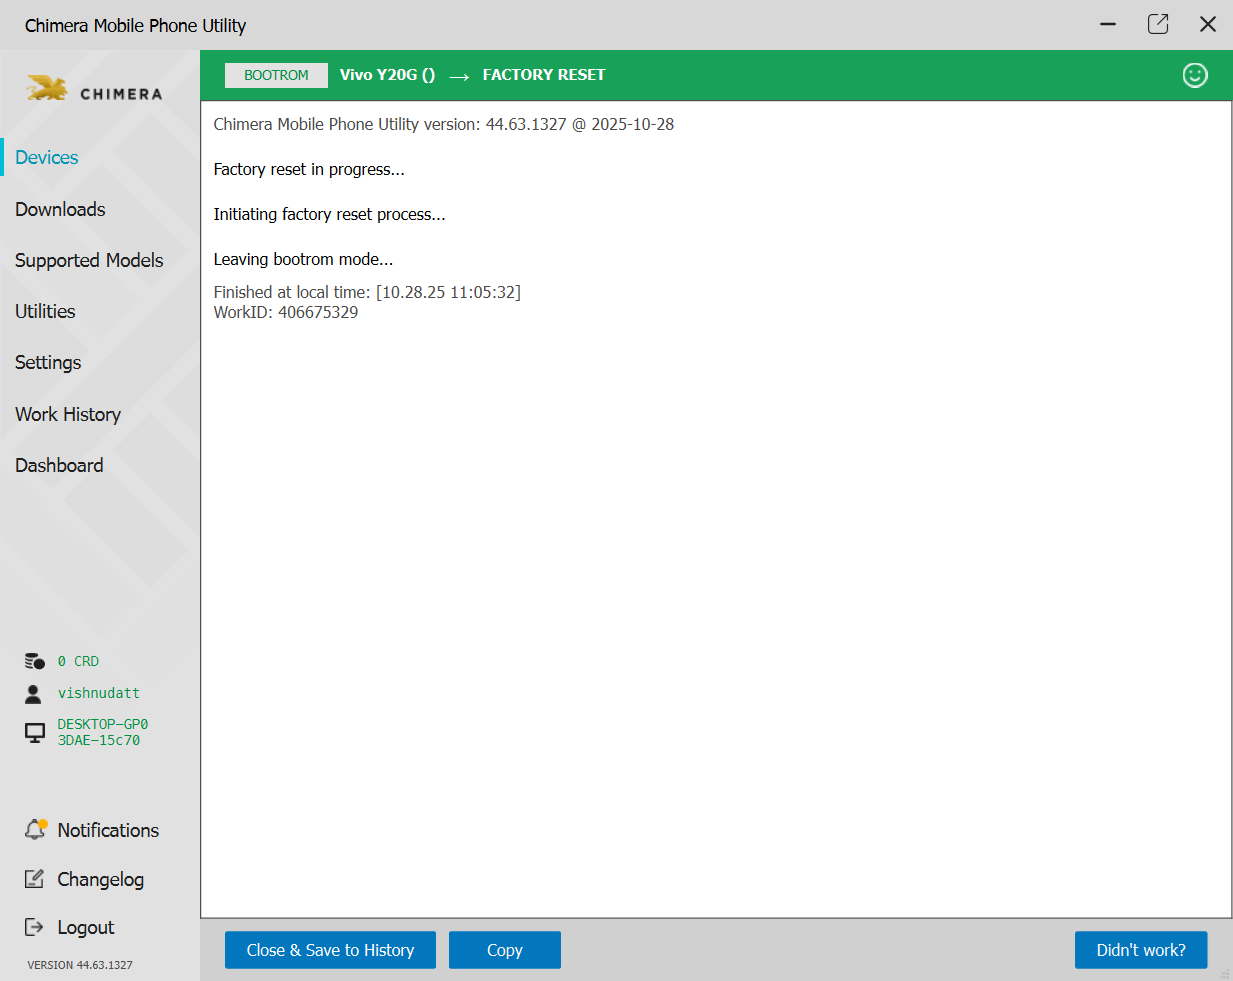Click the Vivo Y20G () device name
1233x981 pixels.
pos(387,75)
